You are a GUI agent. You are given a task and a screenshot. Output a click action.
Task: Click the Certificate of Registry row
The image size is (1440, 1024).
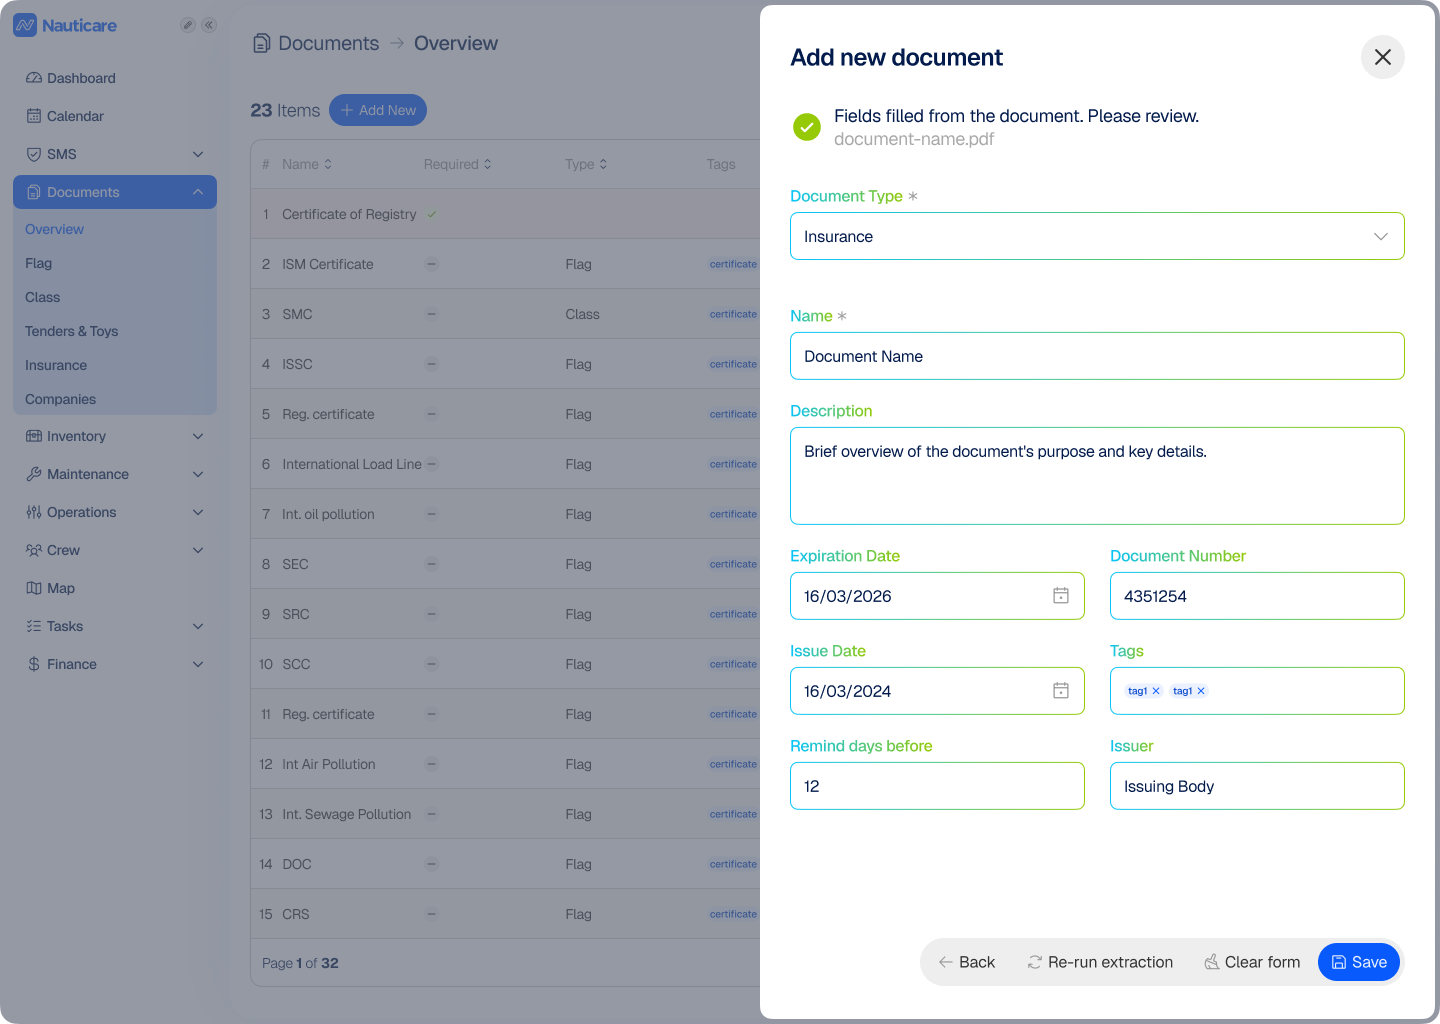point(505,214)
